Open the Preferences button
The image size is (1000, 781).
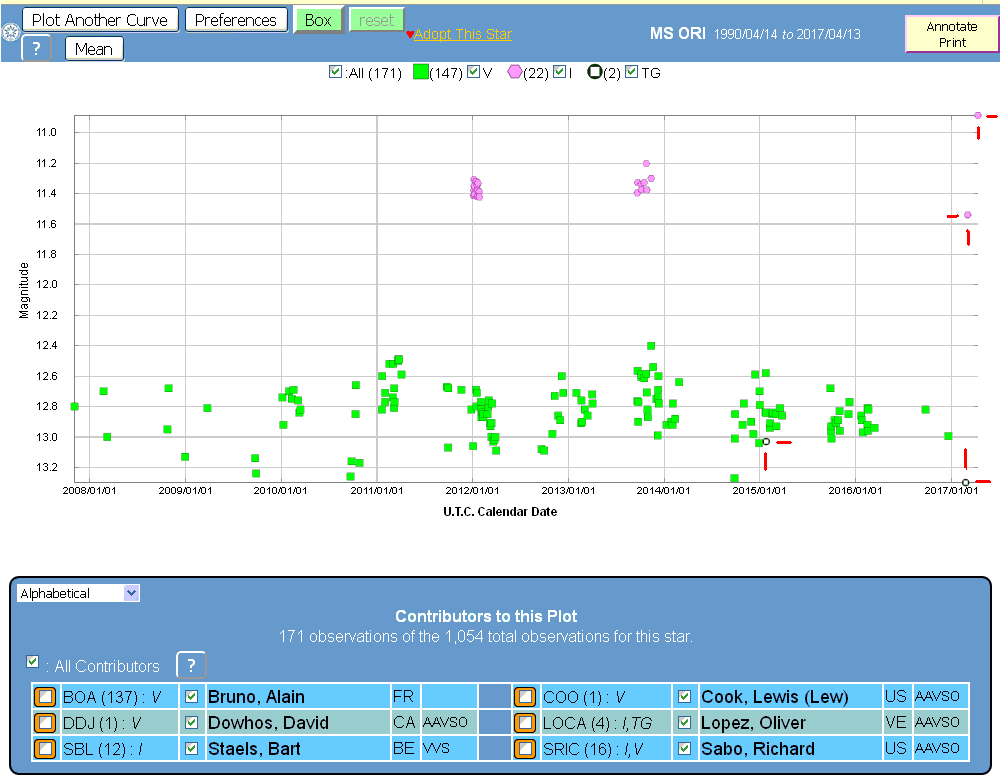235,20
